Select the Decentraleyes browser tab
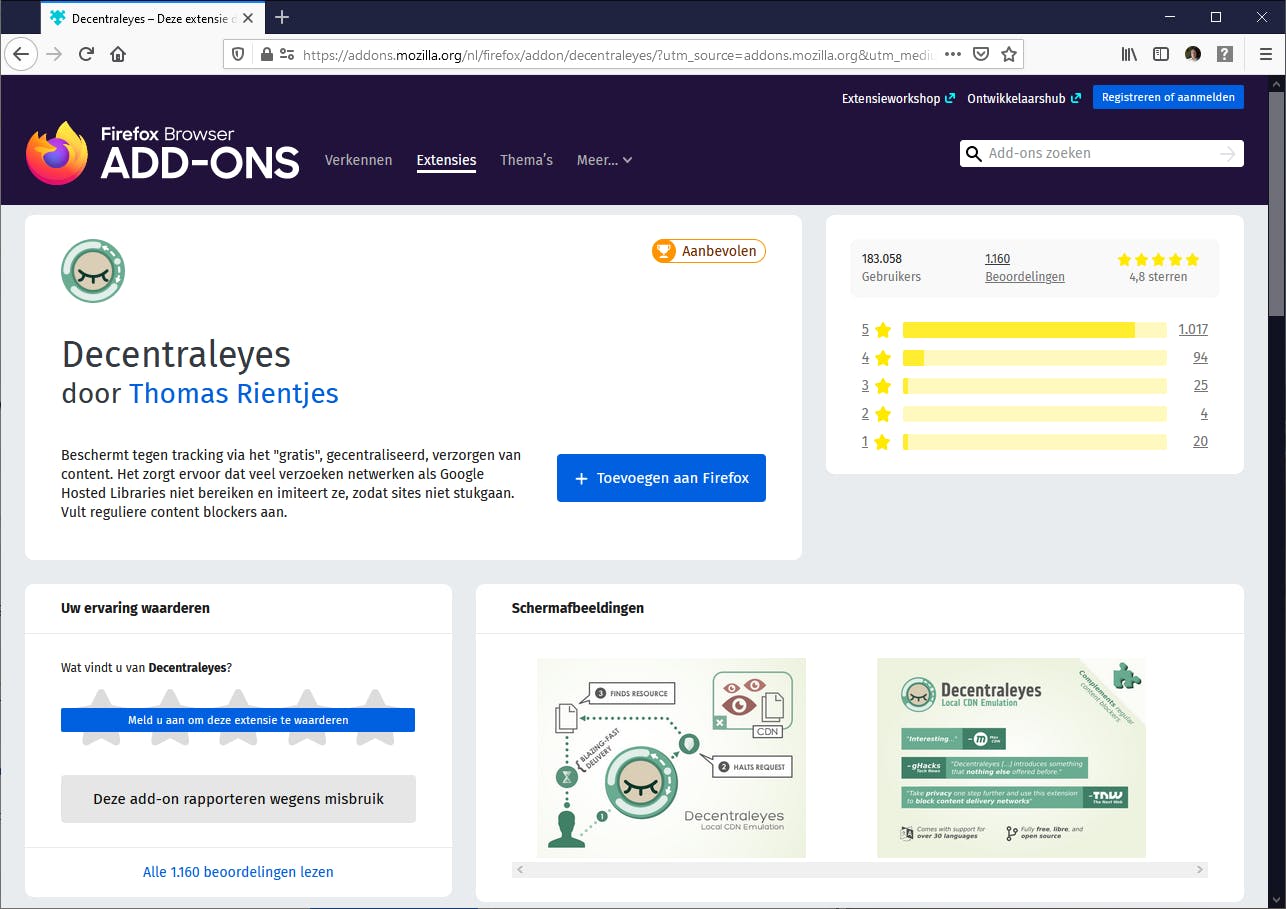Viewport: 1286px width, 909px height. pyautogui.click(x=152, y=18)
